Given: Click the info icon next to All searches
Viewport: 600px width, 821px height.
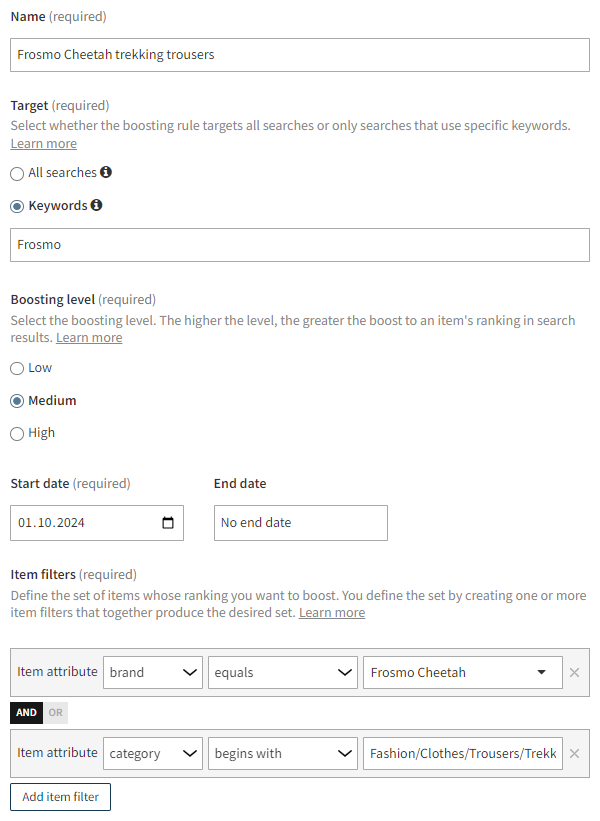Looking at the screenshot, I should [106, 172].
